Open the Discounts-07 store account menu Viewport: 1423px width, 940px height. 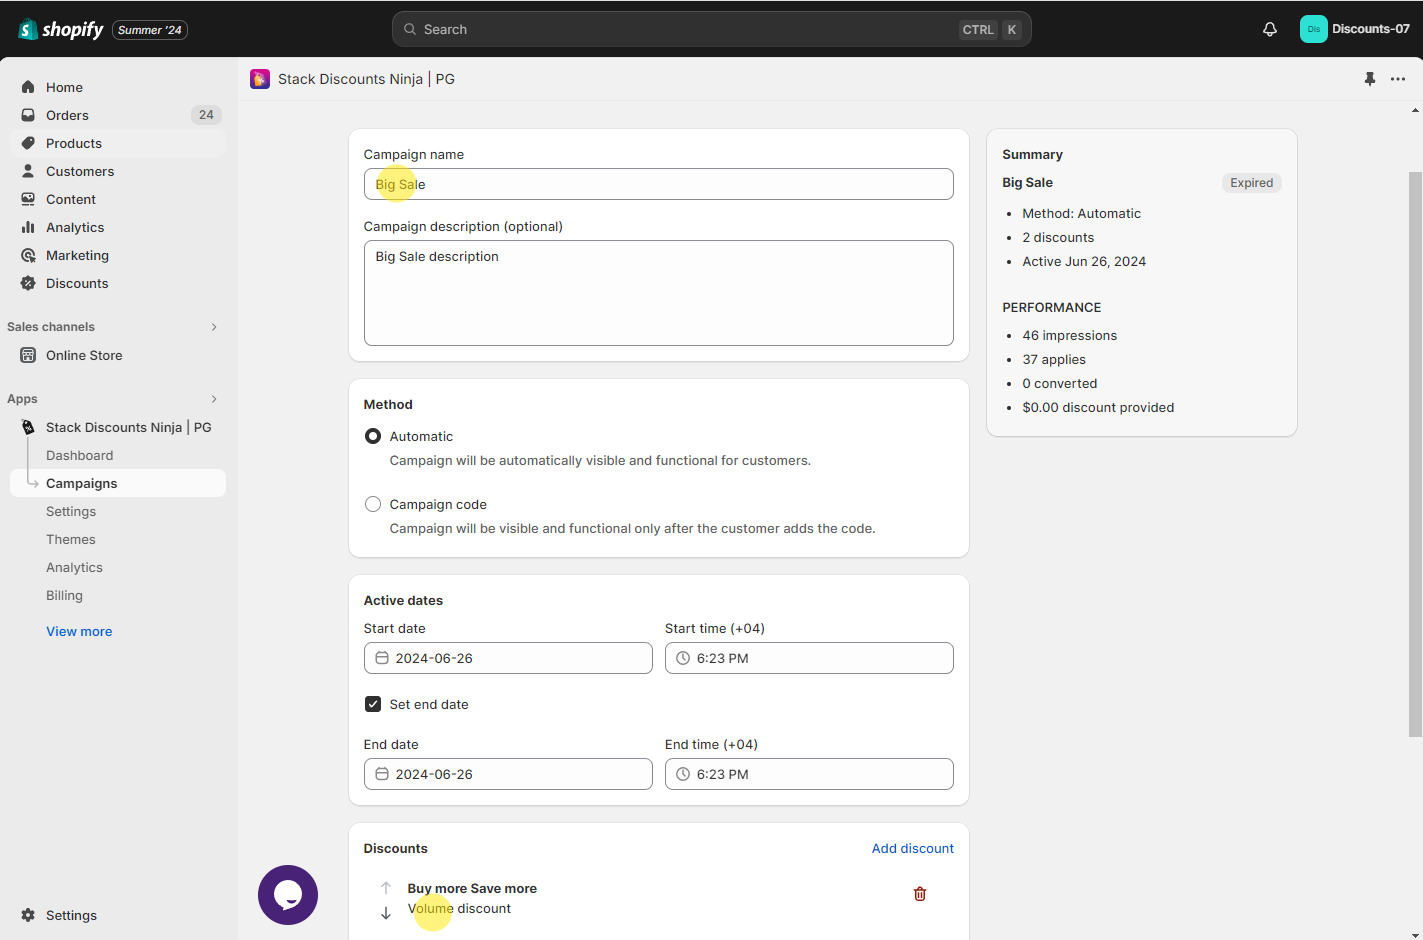[1354, 29]
